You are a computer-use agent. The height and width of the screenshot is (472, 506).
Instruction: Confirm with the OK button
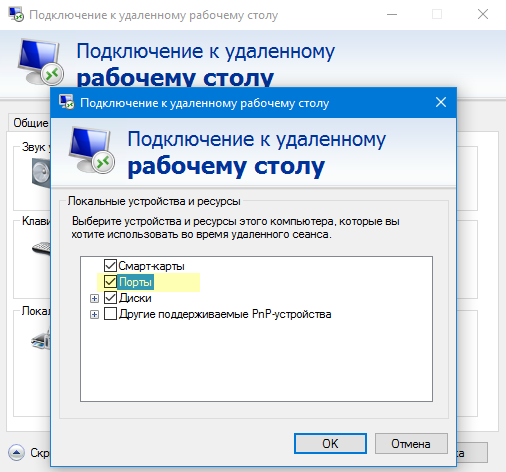click(x=330, y=443)
